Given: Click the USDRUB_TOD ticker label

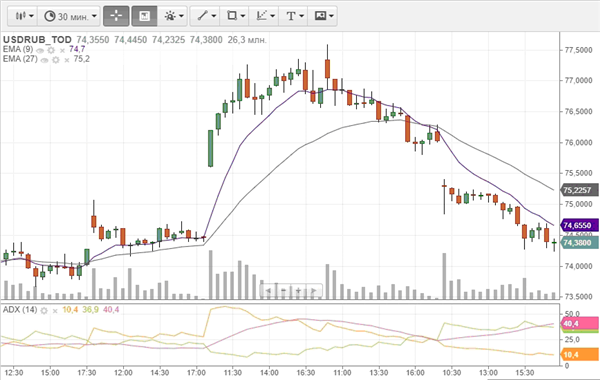Looking at the screenshot, I should coord(37,40).
